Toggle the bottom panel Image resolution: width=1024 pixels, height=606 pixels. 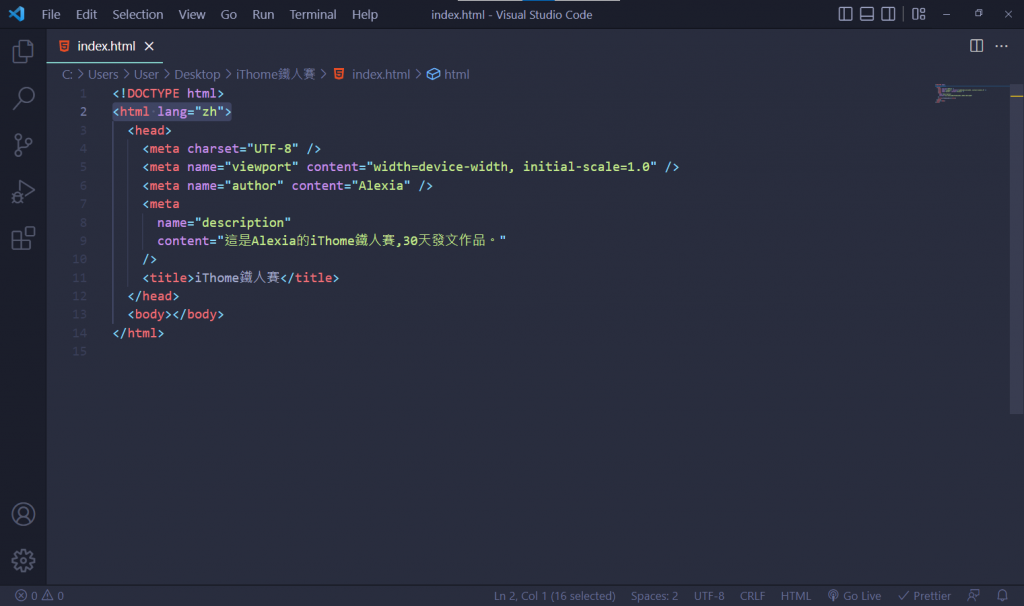[x=867, y=14]
